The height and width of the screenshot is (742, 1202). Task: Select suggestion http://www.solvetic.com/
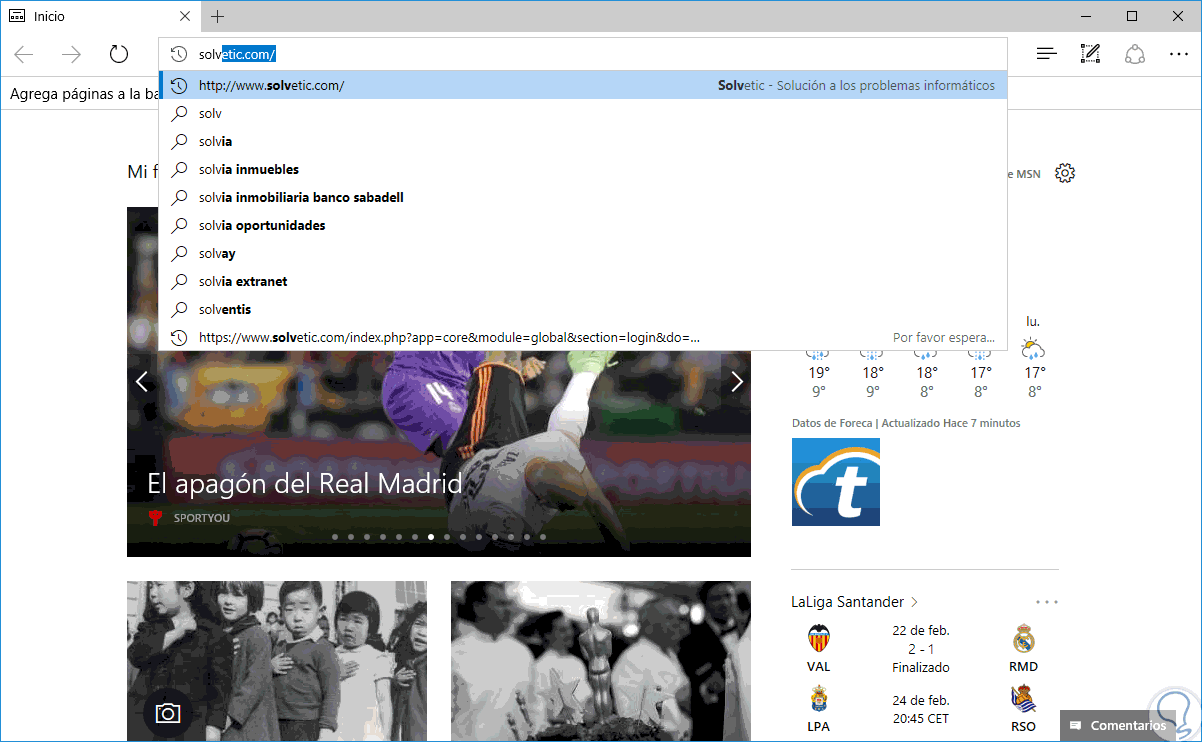583,86
